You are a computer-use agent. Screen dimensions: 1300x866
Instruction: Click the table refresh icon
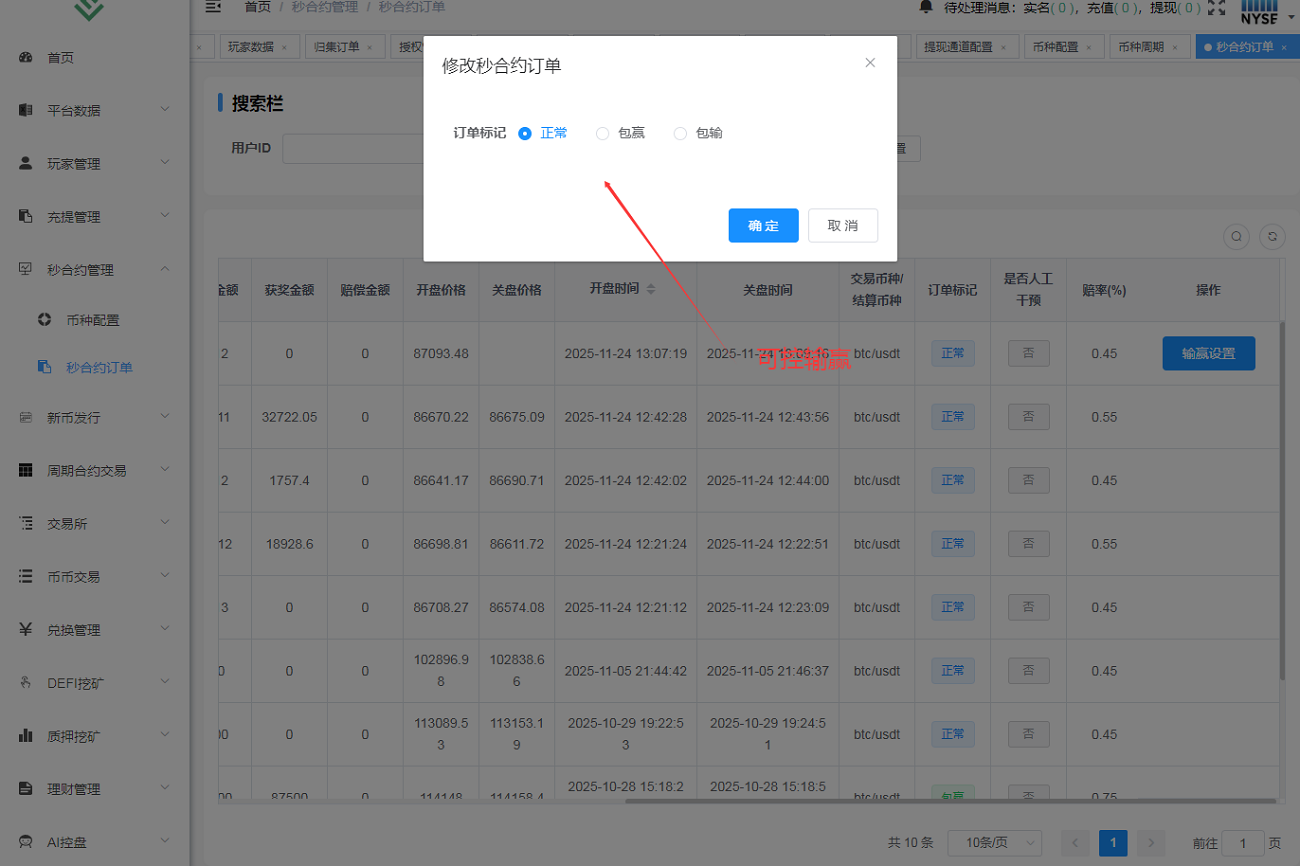click(1272, 237)
